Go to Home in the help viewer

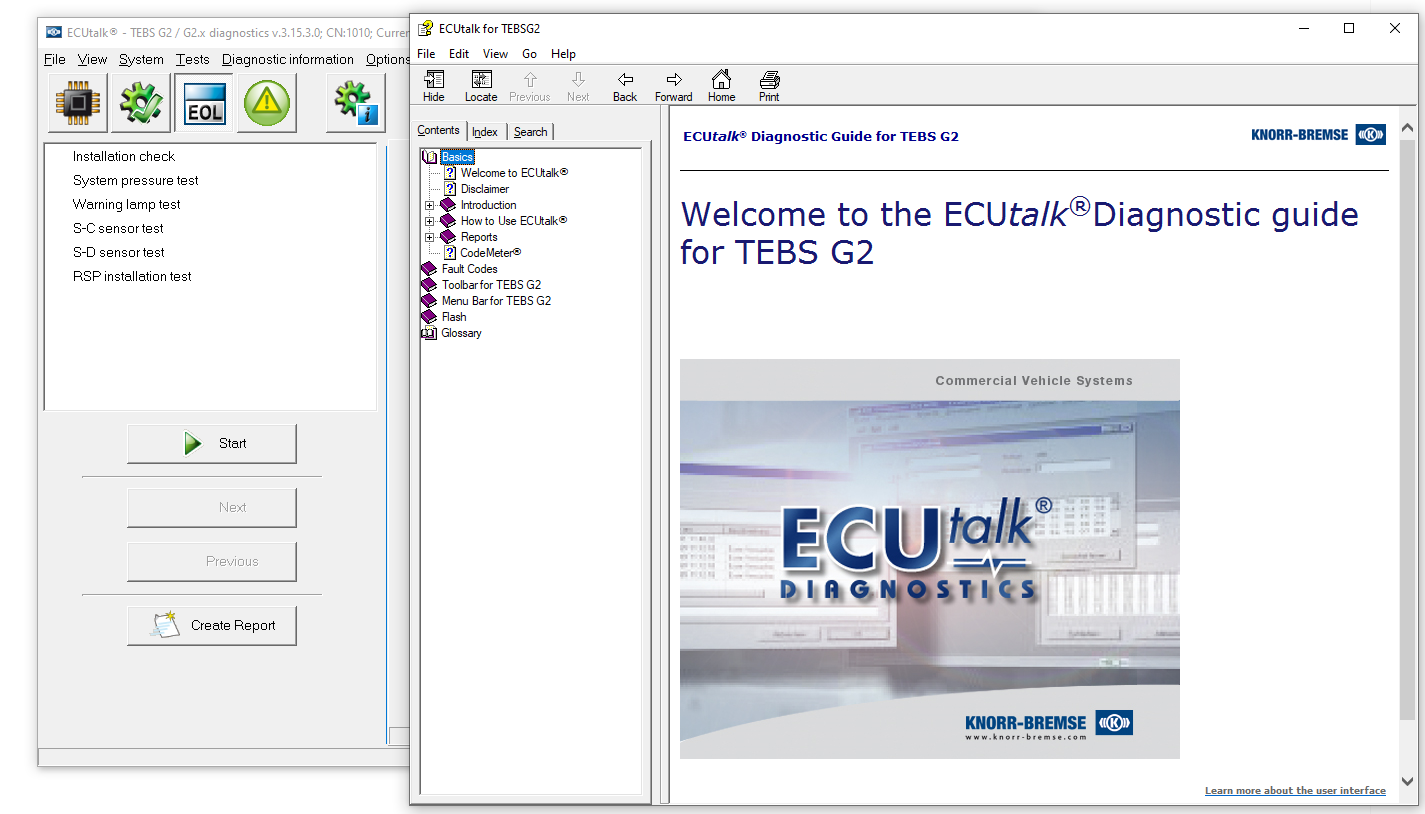click(x=721, y=87)
